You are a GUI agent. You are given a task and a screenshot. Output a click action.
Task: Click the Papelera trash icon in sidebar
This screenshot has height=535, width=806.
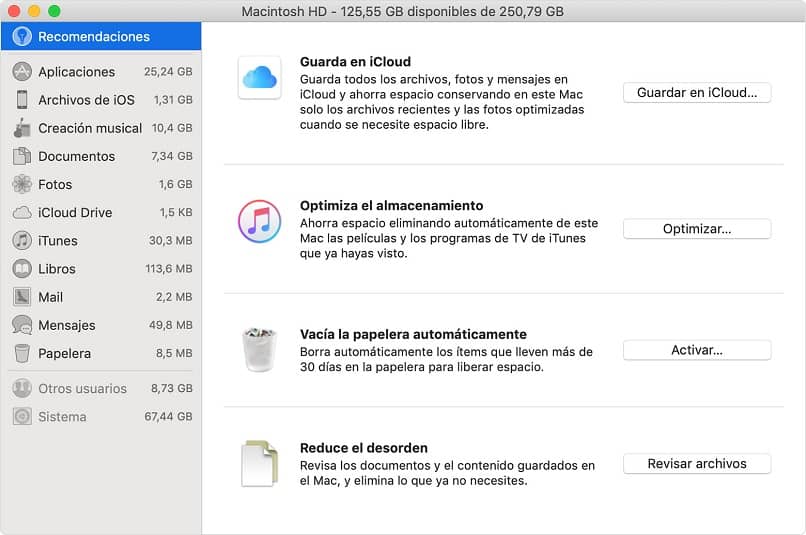pos(22,353)
